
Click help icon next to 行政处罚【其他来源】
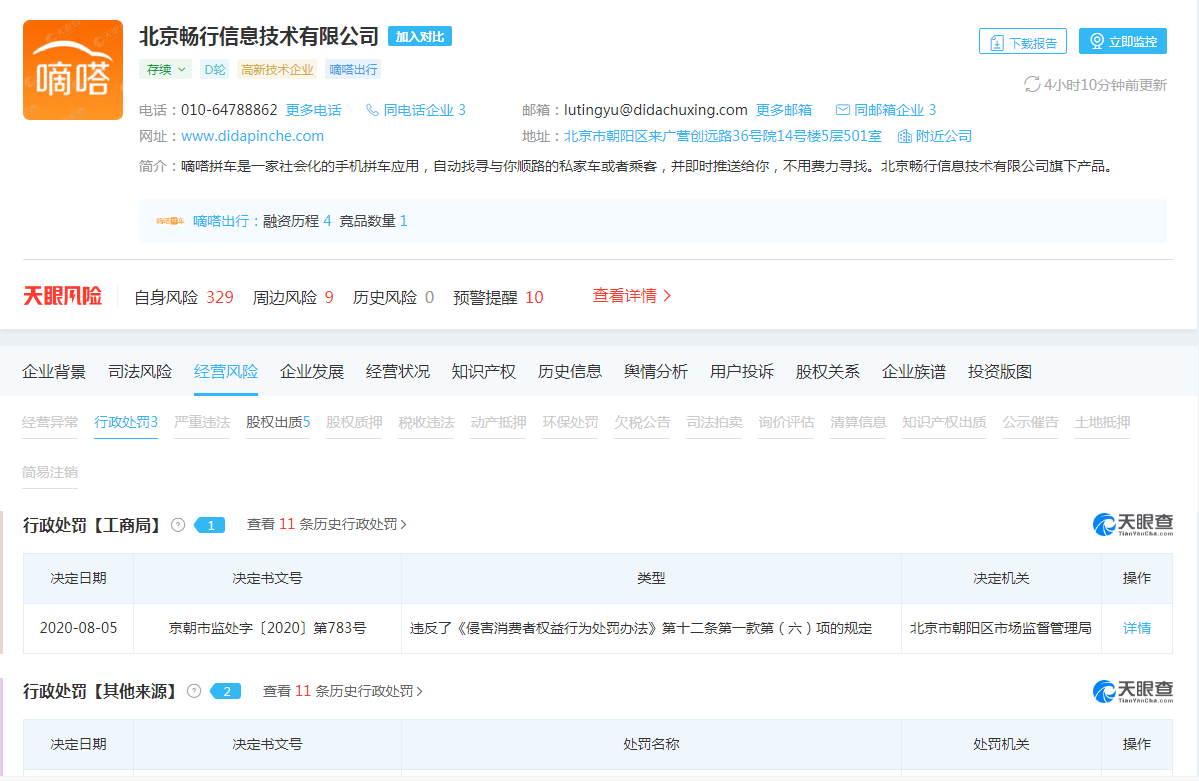click(x=194, y=691)
